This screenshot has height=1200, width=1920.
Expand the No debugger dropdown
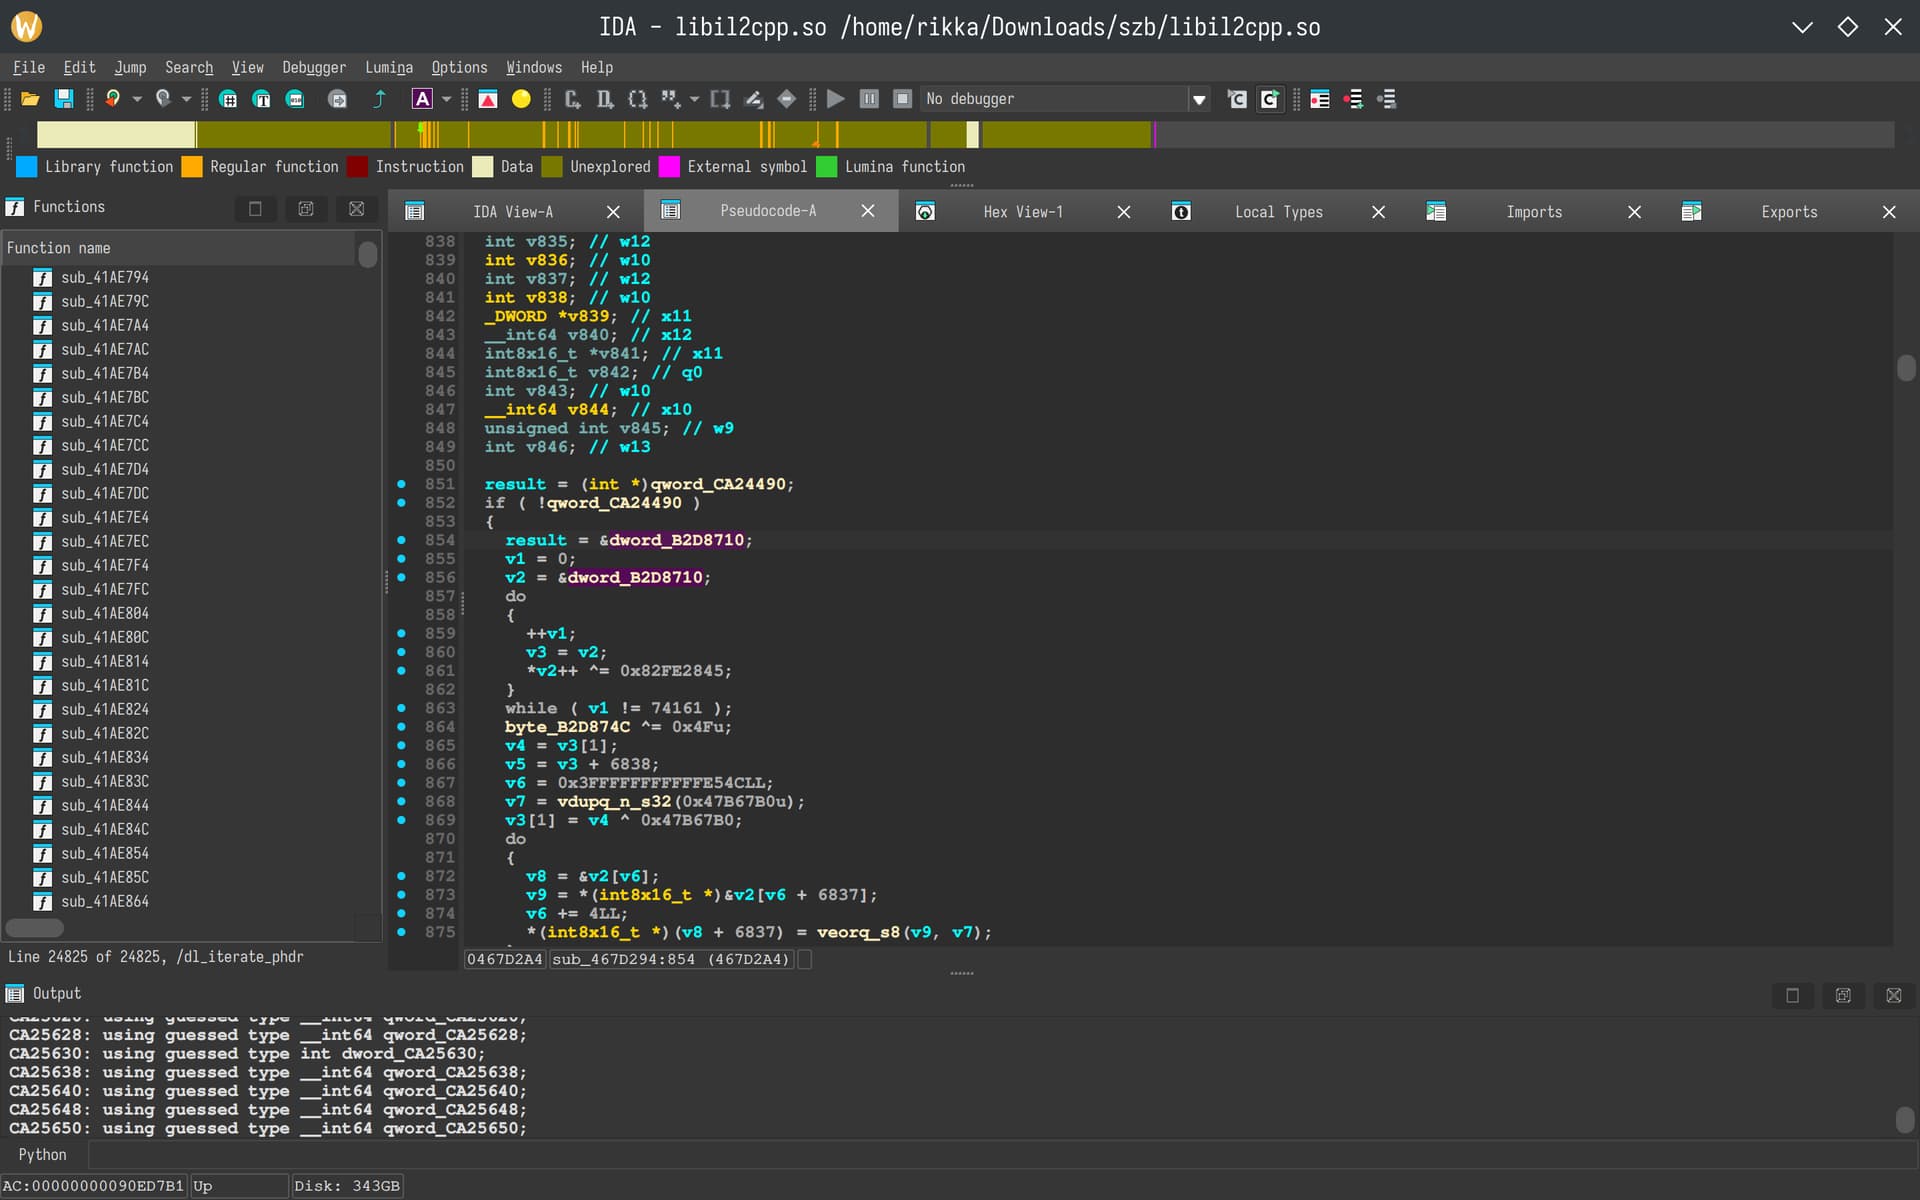(1198, 99)
